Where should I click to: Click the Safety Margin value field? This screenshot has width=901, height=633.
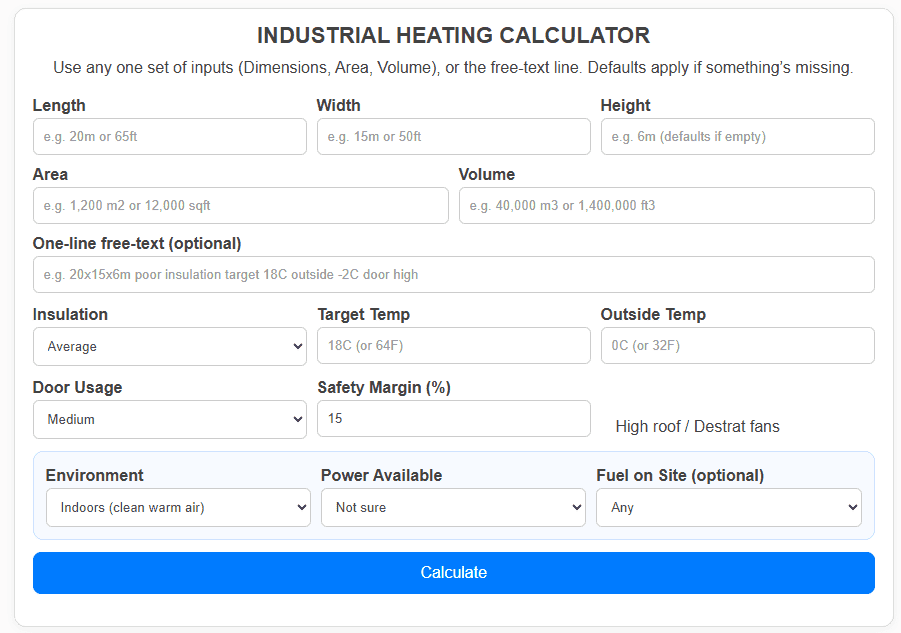(453, 419)
